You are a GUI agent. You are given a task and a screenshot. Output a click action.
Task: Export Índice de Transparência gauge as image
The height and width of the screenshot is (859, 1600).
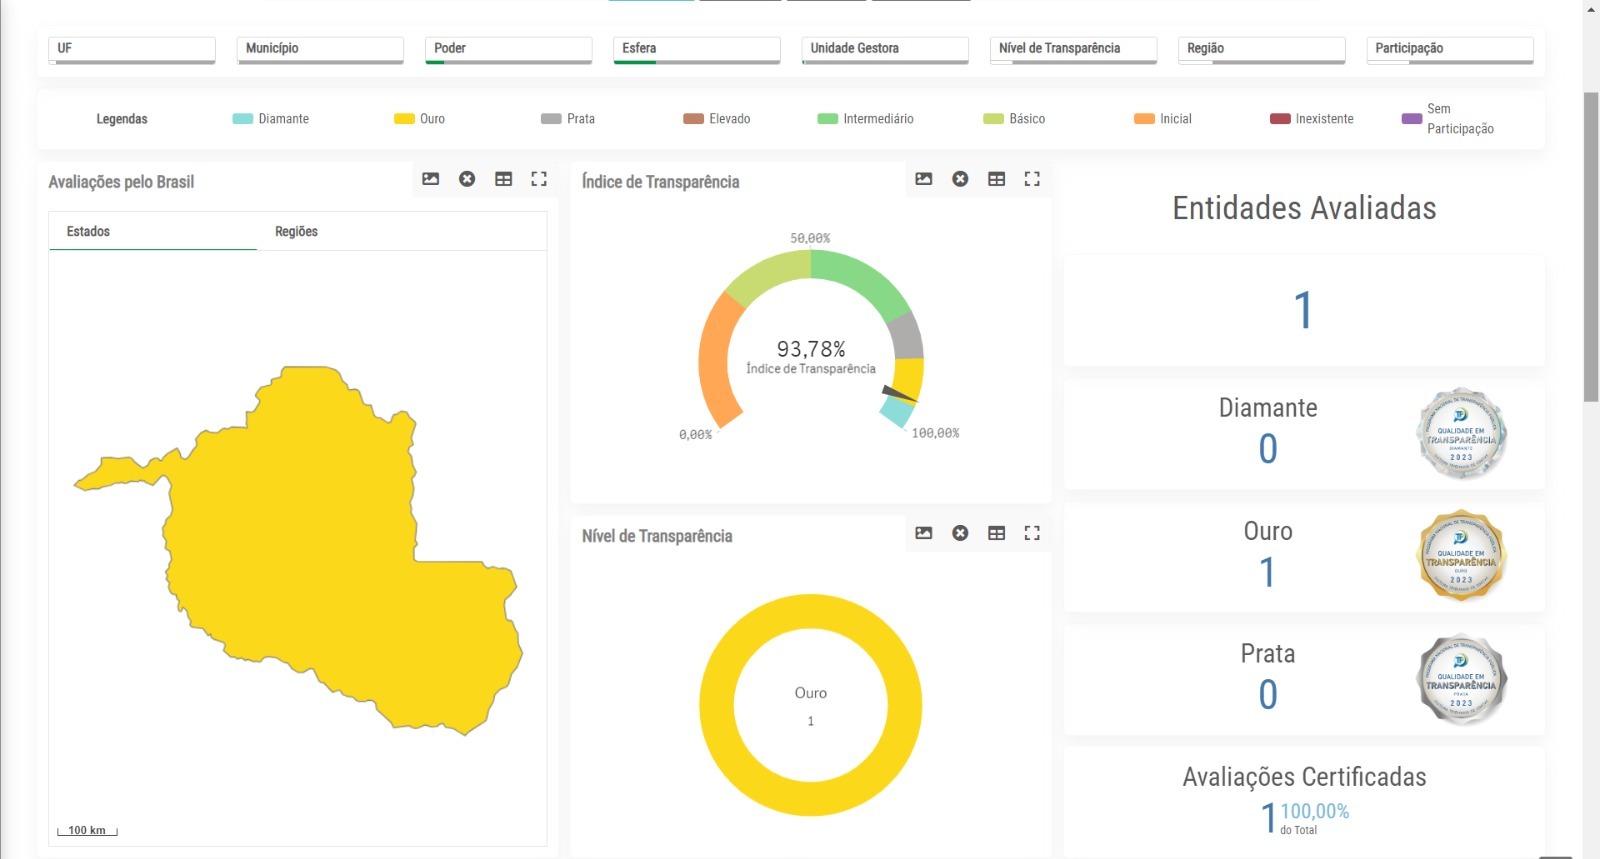click(923, 179)
